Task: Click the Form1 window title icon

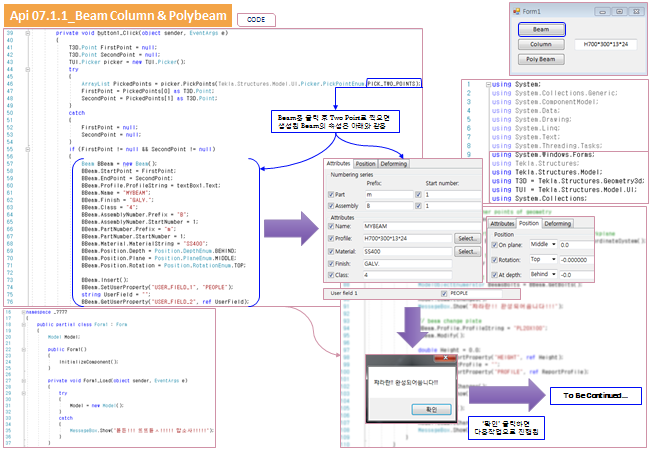Action: coord(516,11)
